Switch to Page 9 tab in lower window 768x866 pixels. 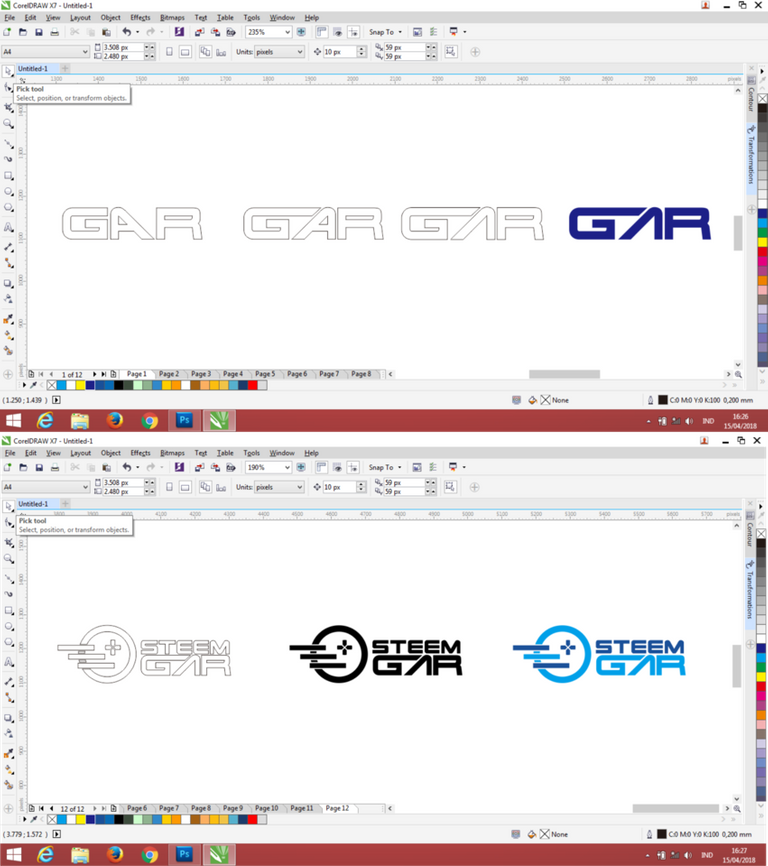coord(233,808)
